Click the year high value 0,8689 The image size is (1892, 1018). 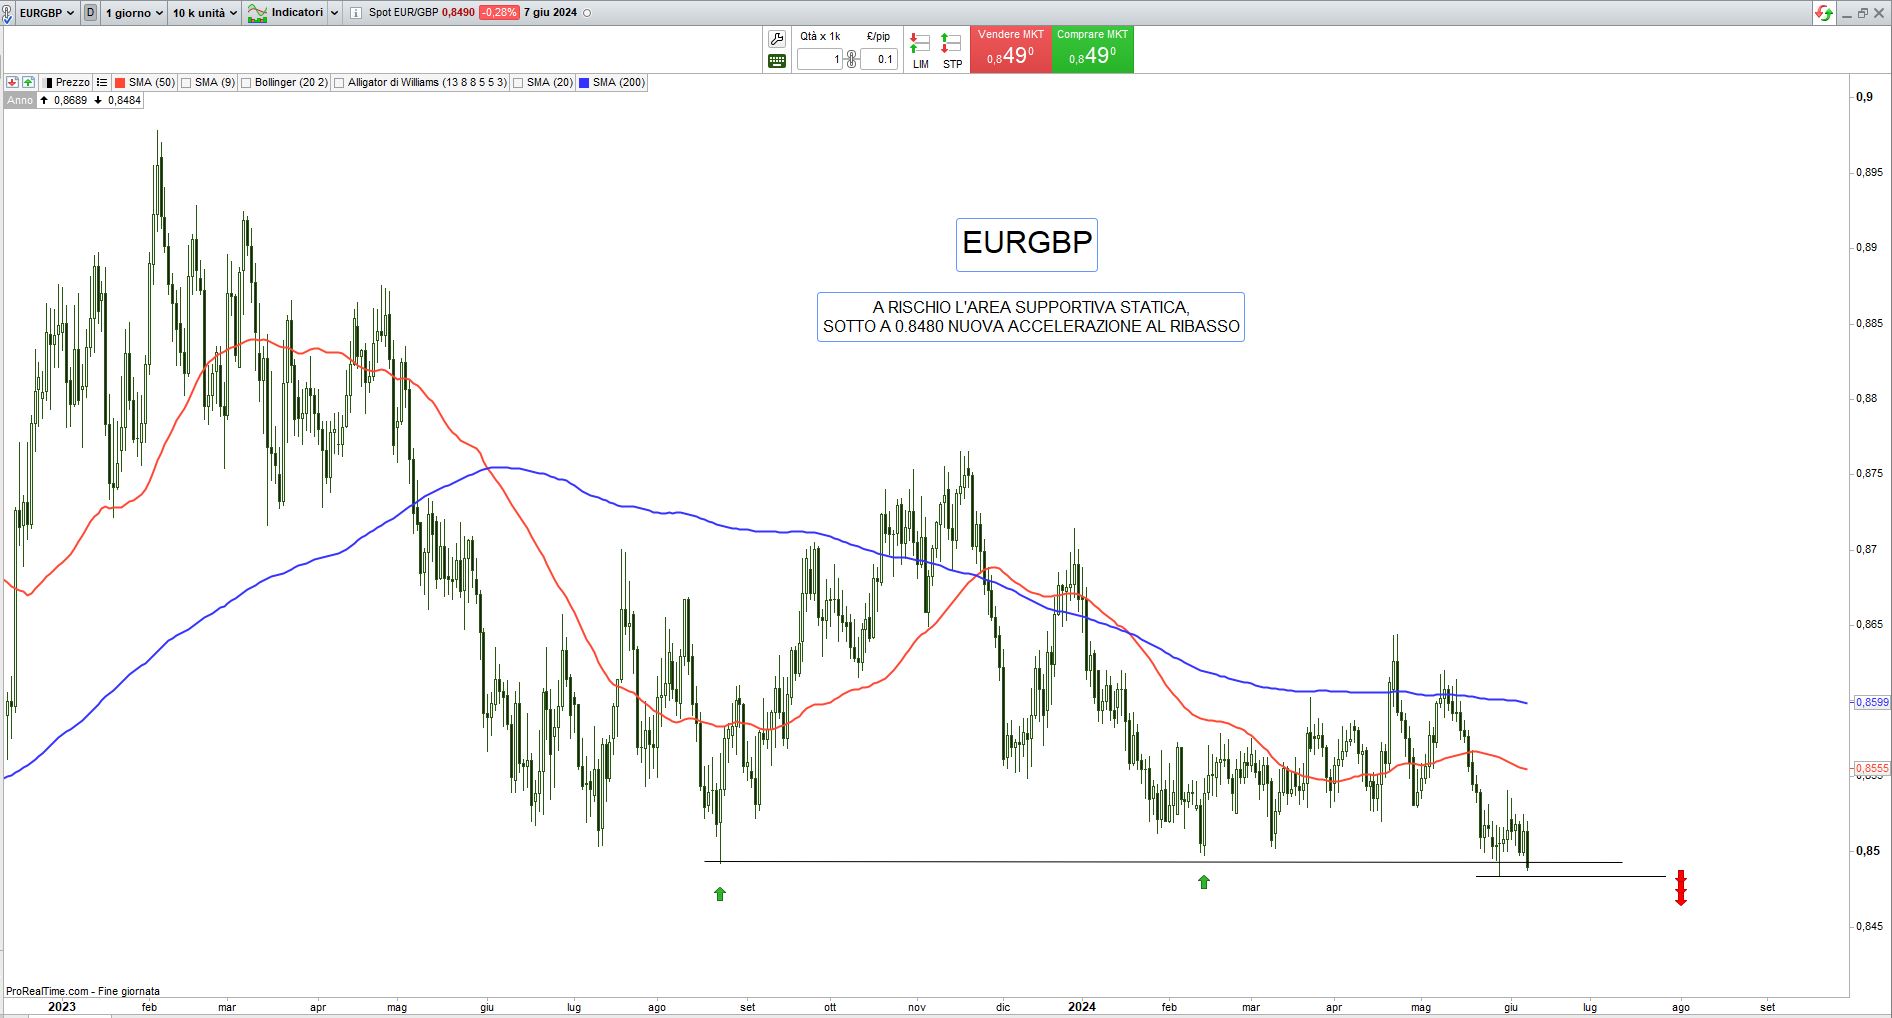tap(70, 100)
